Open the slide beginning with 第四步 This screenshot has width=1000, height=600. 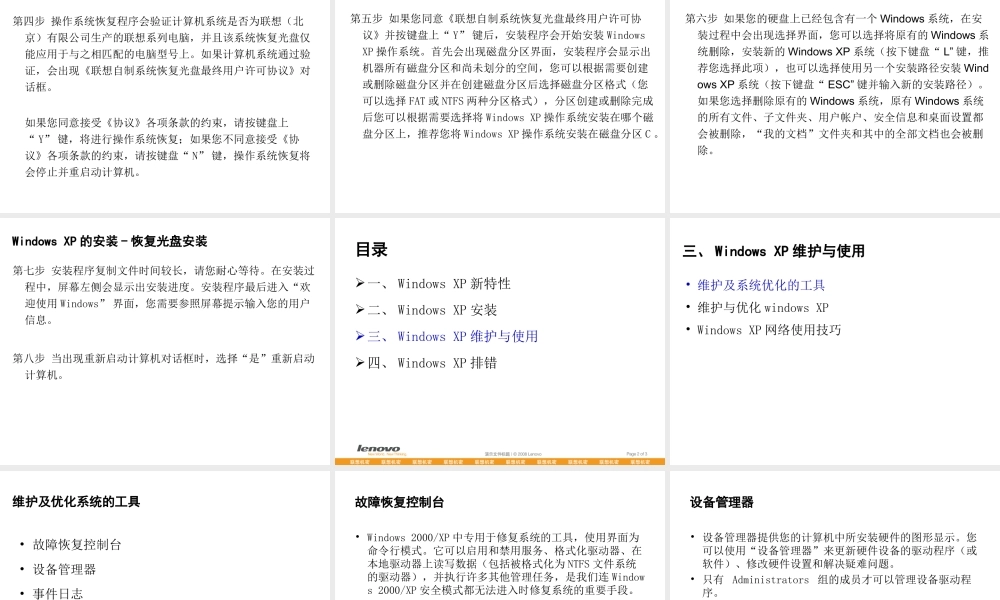click(x=165, y=106)
